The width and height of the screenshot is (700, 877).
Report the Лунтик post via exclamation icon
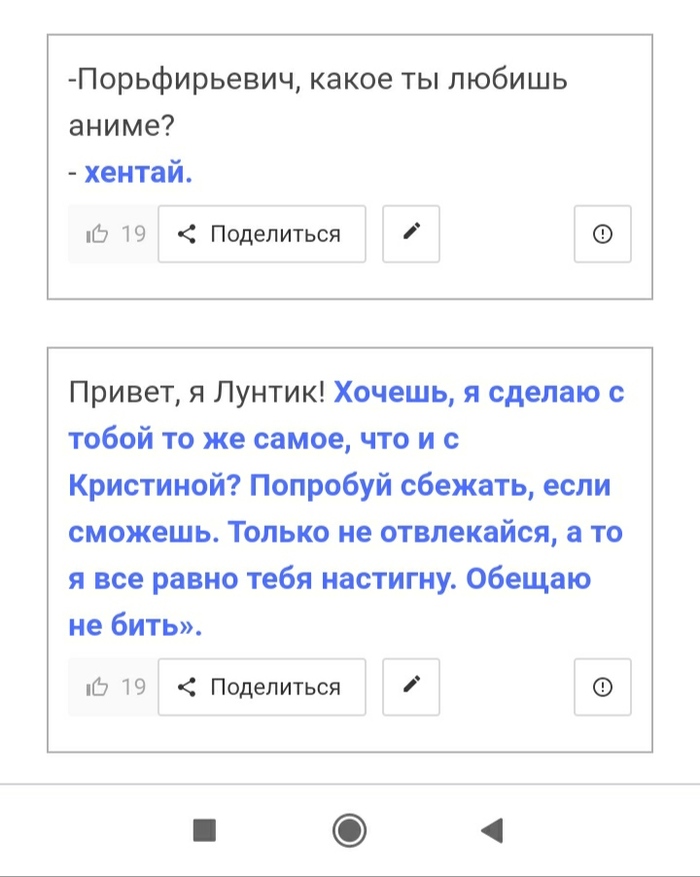pyautogui.click(x=602, y=687)
